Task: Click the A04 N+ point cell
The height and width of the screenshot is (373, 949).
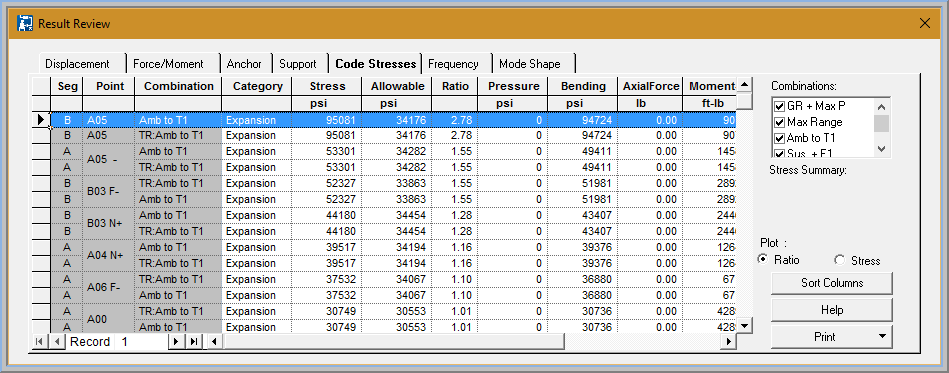Action: (x=109, y=256)
